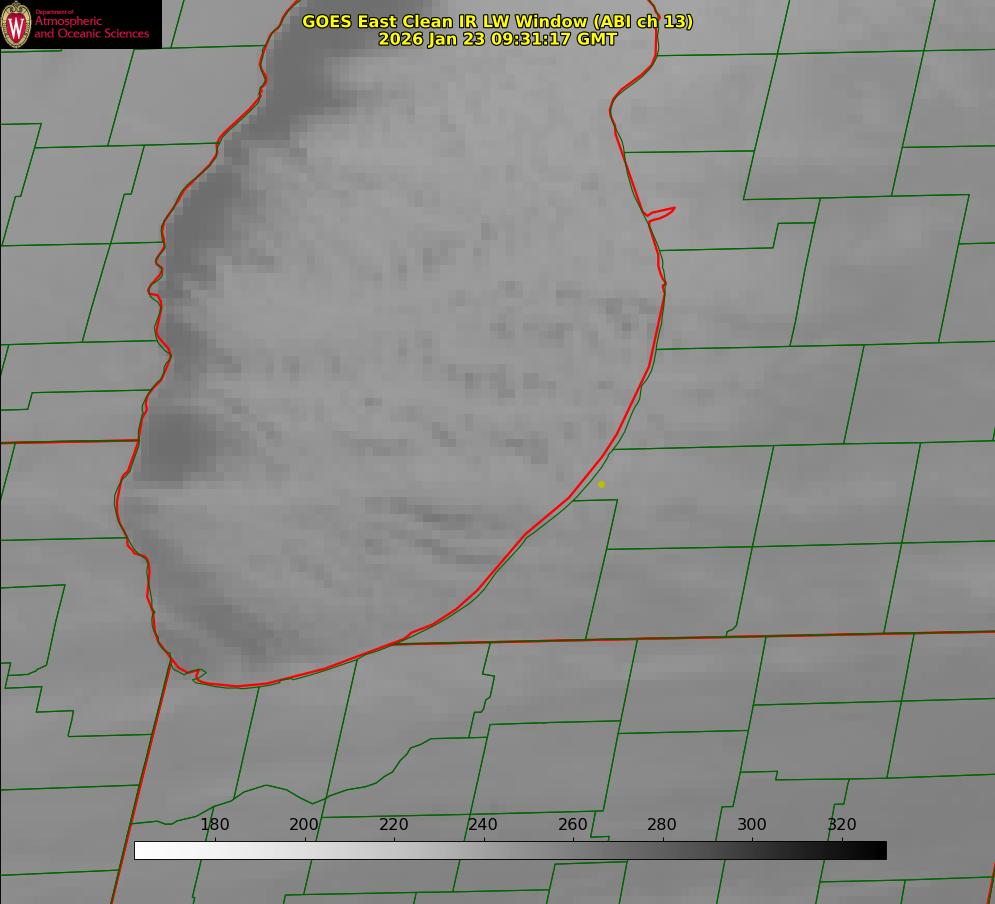Click the yellow dot marker near the lakeshore
The height and width of the screenshot is (904, 995).
pos(601,484)
